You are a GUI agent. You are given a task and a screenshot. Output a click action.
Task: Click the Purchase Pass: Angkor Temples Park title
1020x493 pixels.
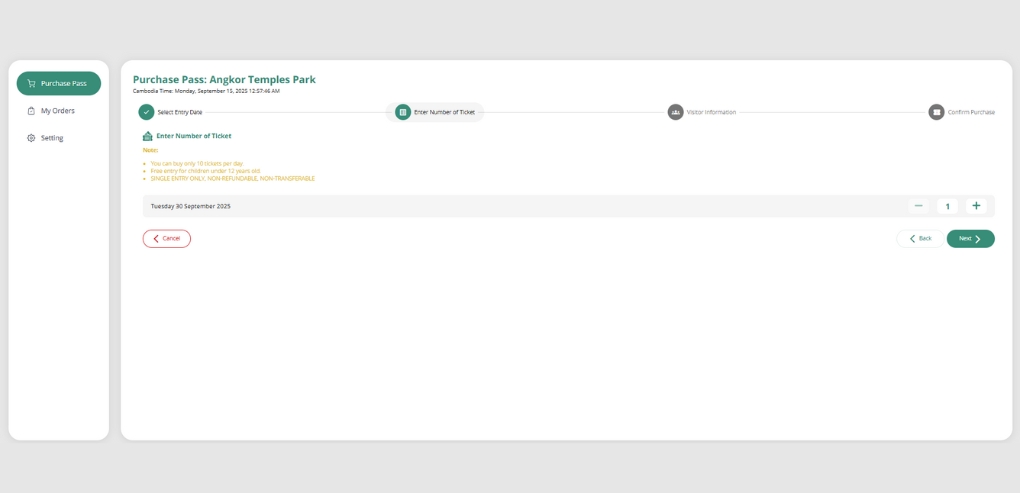pyautogui.click(x=224, y=79)
